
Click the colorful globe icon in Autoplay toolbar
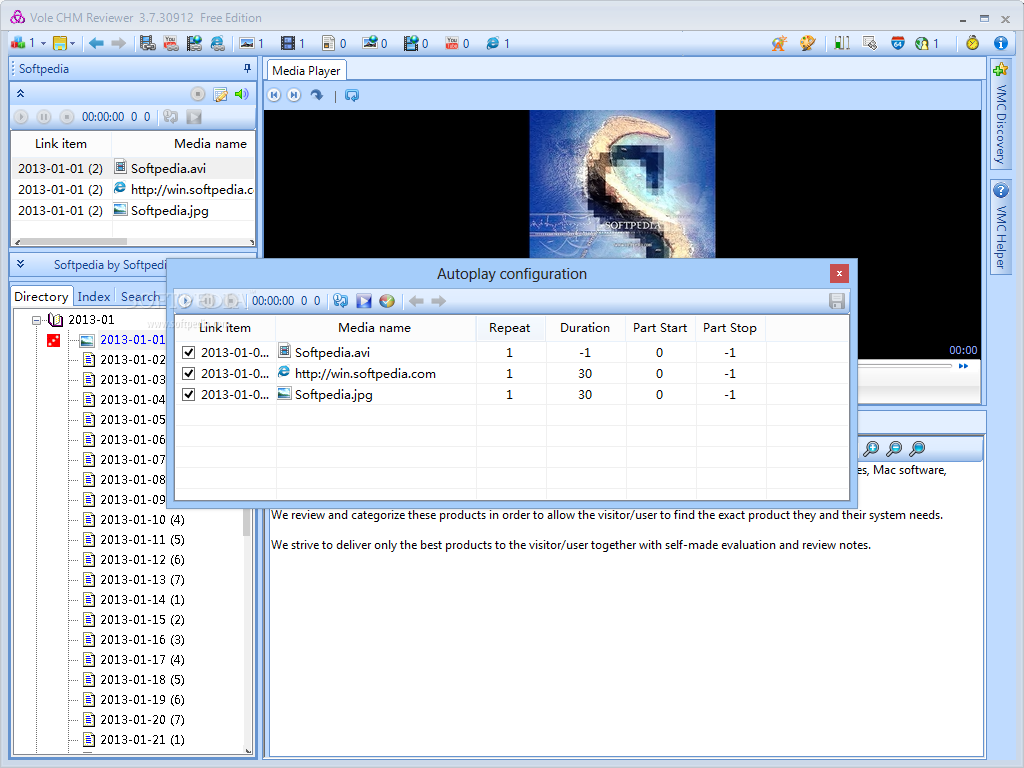coord(387,301)
